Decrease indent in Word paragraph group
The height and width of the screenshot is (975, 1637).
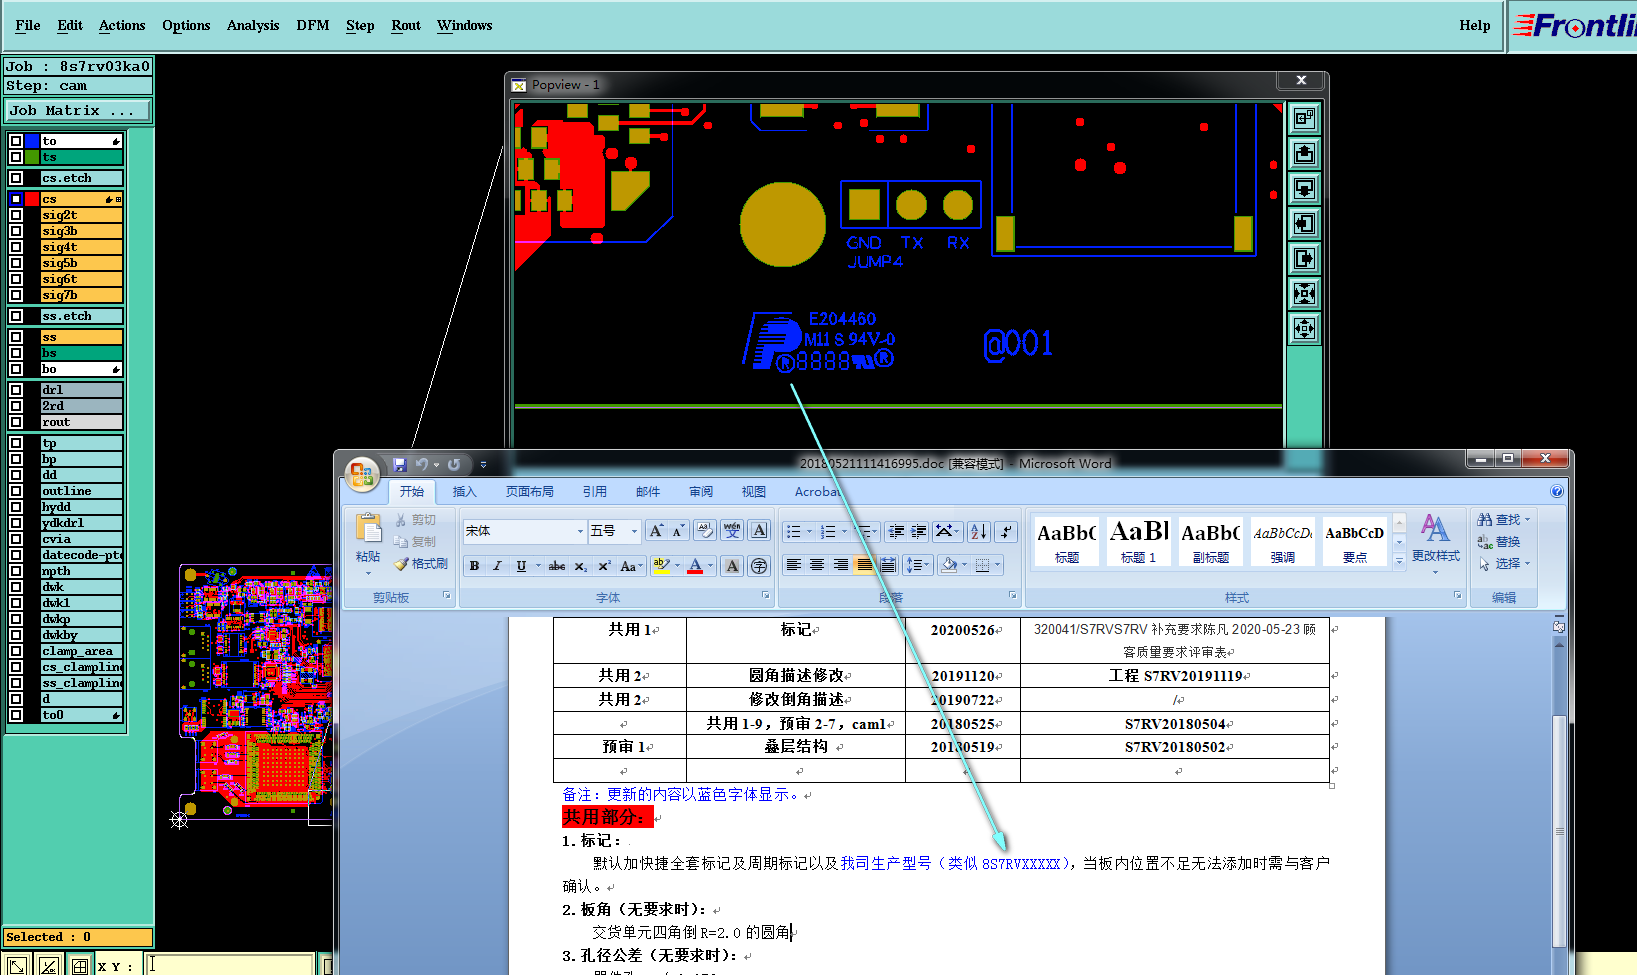click(x=896, y=531)
